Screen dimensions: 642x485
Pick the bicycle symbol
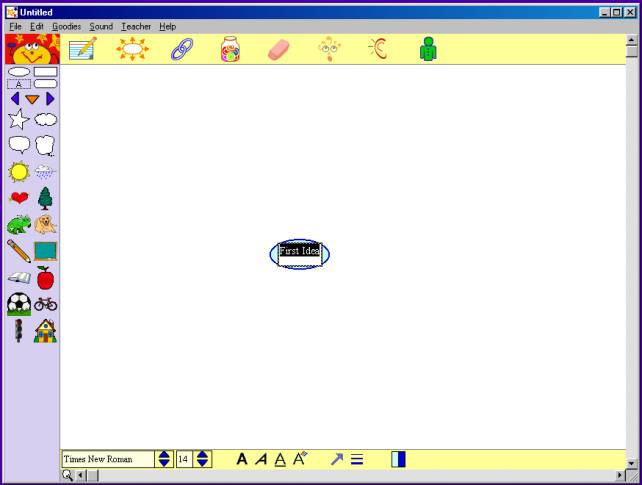click(x=45, y=304)
